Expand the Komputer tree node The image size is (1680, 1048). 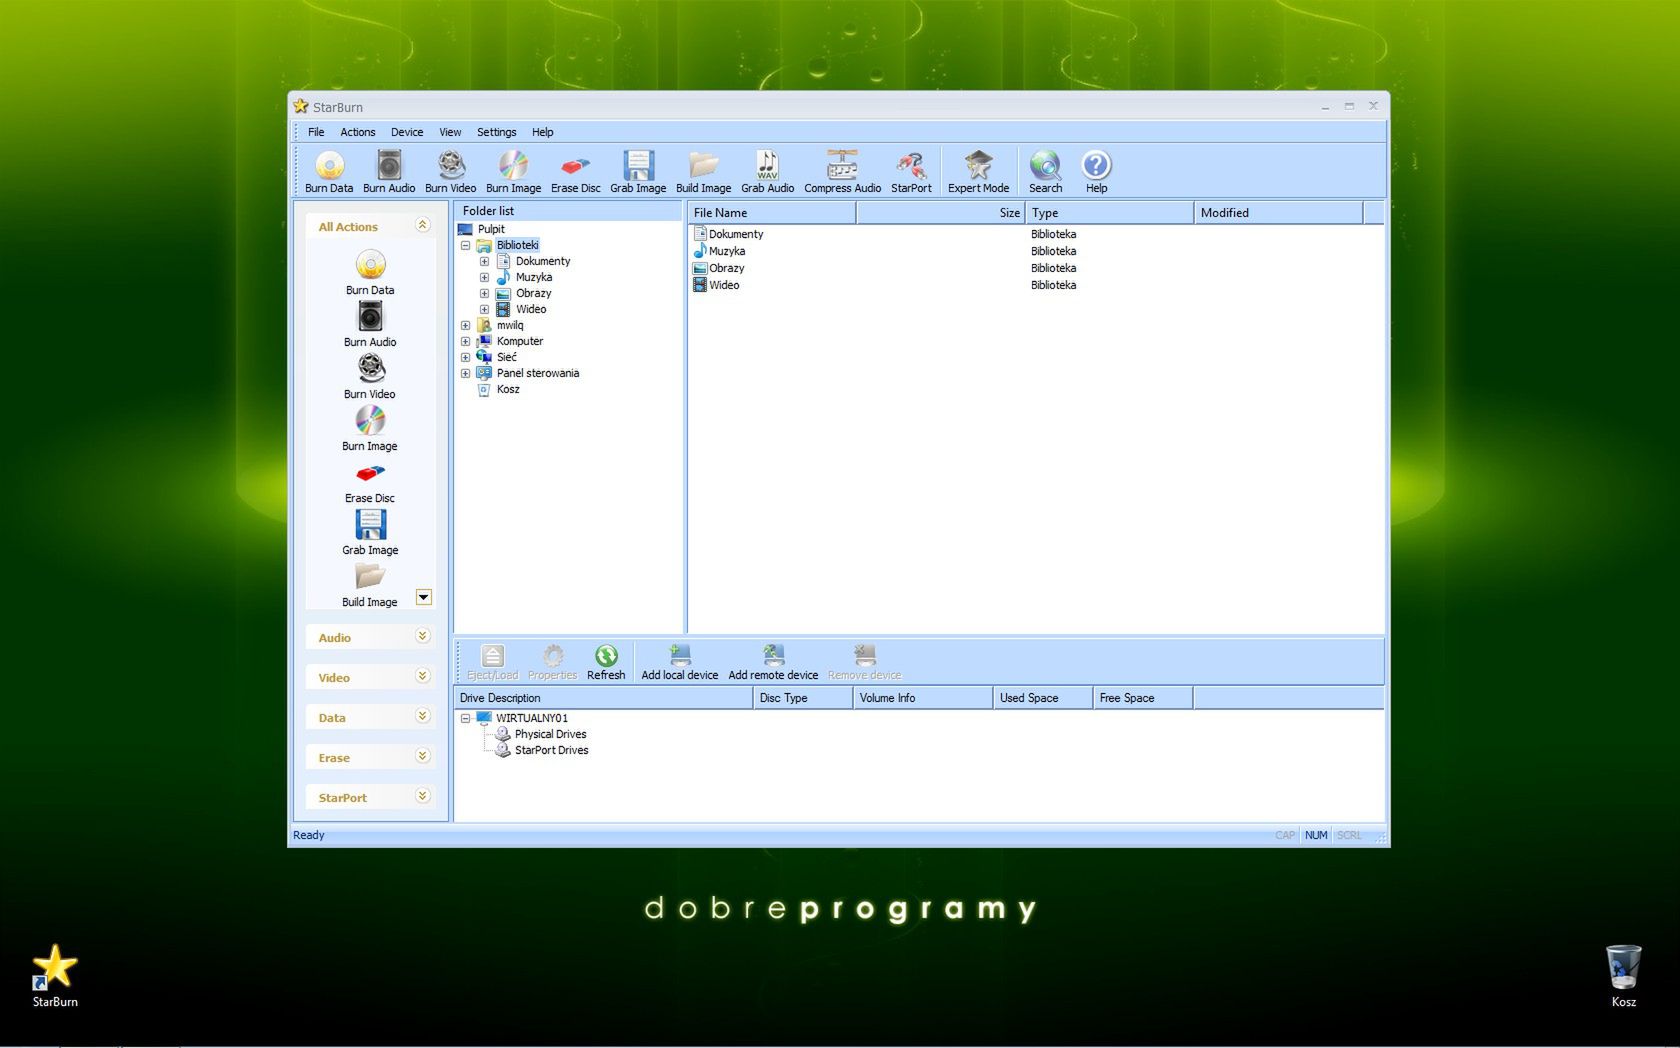point(465,341)
